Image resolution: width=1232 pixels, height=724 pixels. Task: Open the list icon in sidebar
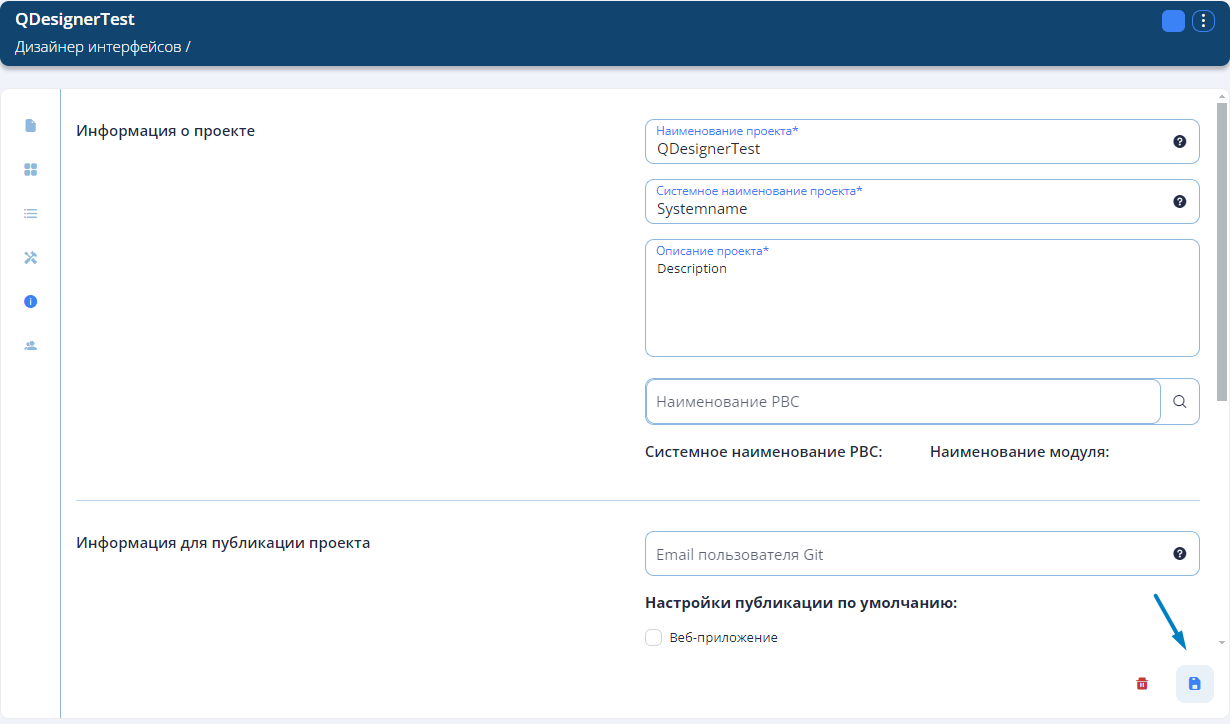coord(30,213)
